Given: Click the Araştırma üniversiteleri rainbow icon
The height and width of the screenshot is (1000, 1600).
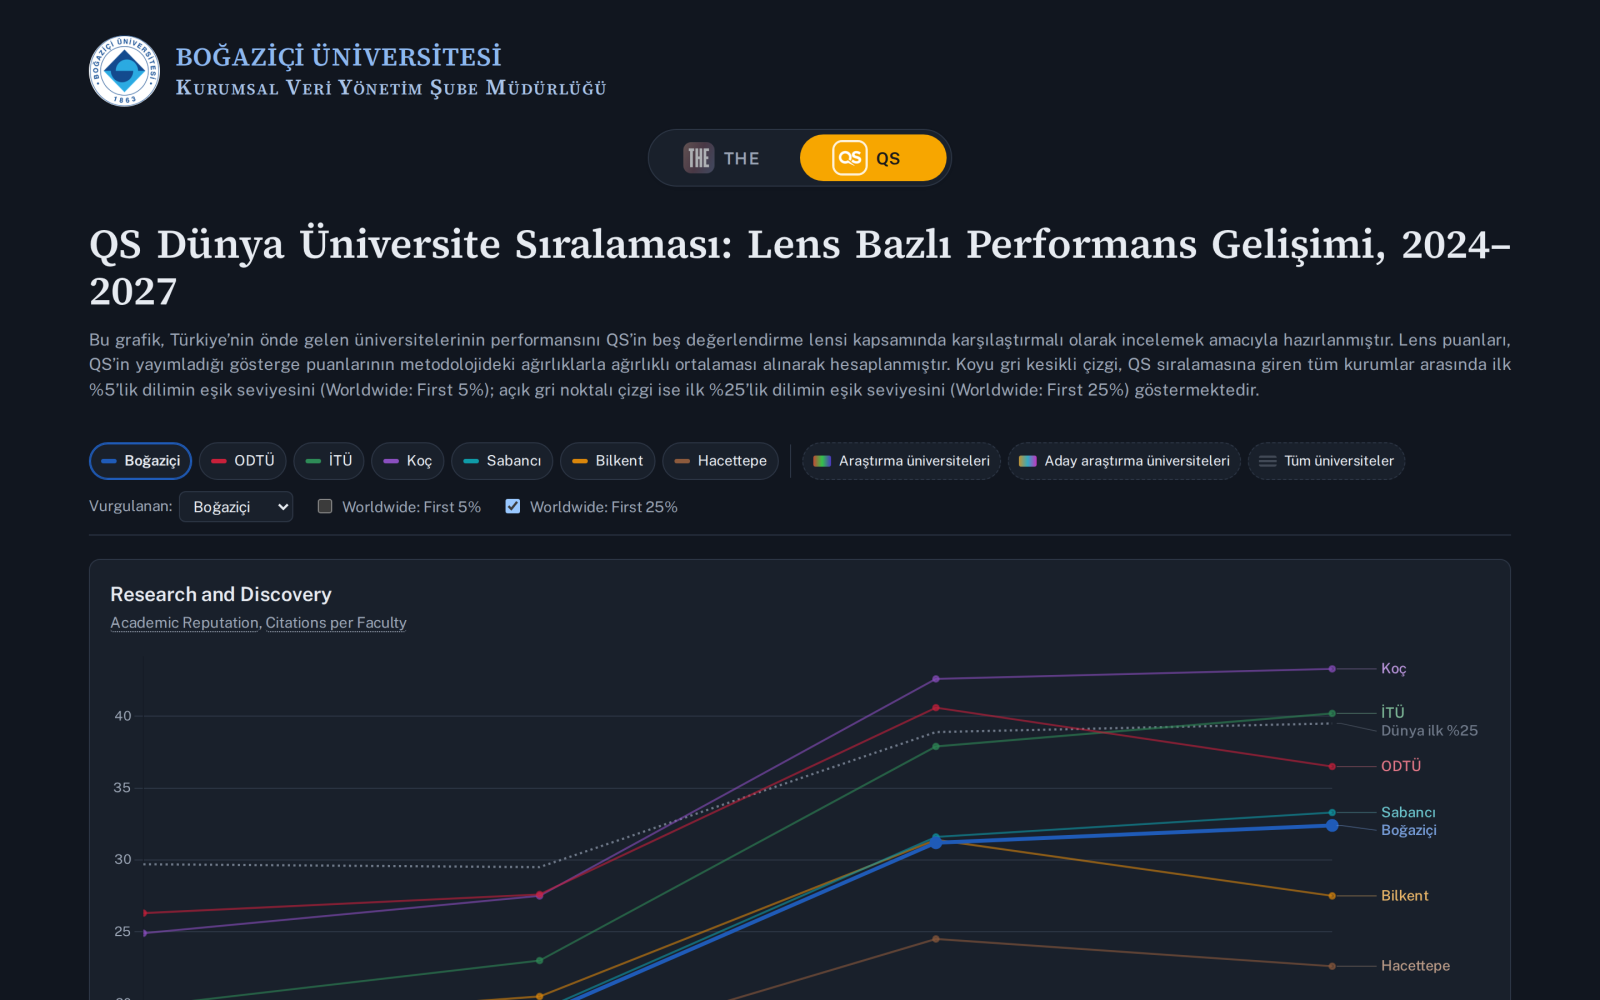Looking at the screenshot, I should [822, 461].
